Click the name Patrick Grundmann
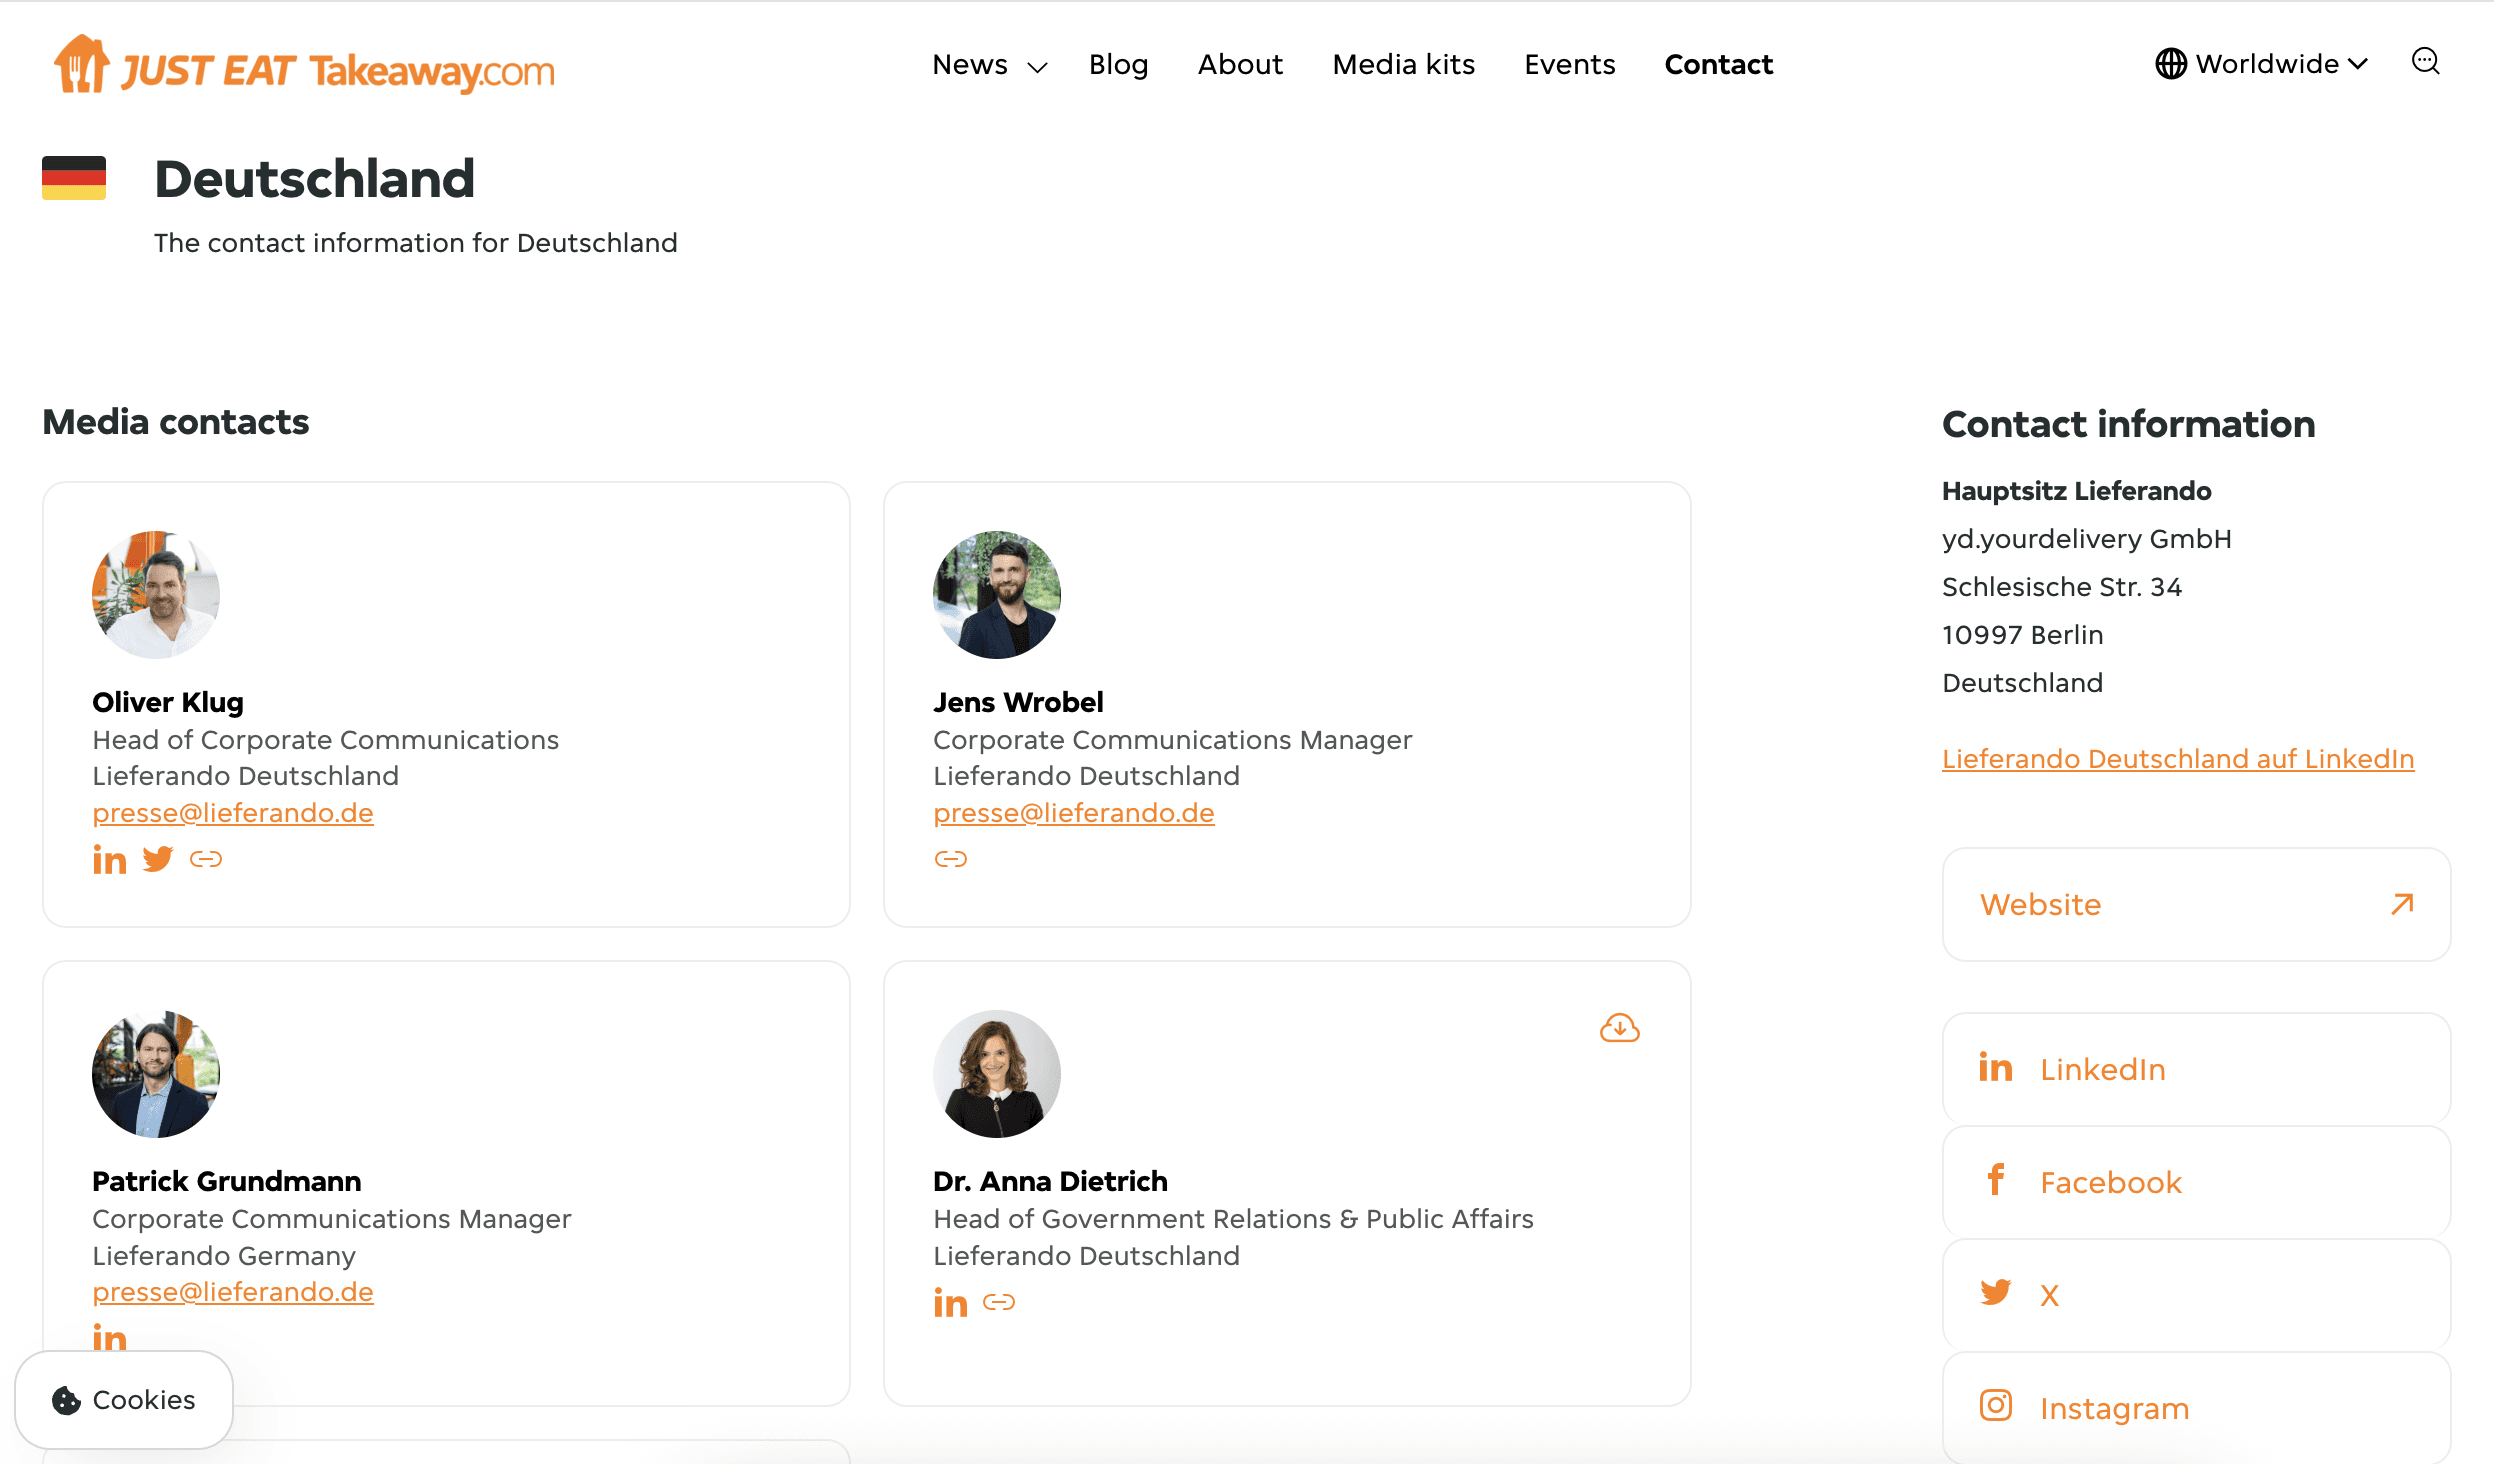 227,1181
